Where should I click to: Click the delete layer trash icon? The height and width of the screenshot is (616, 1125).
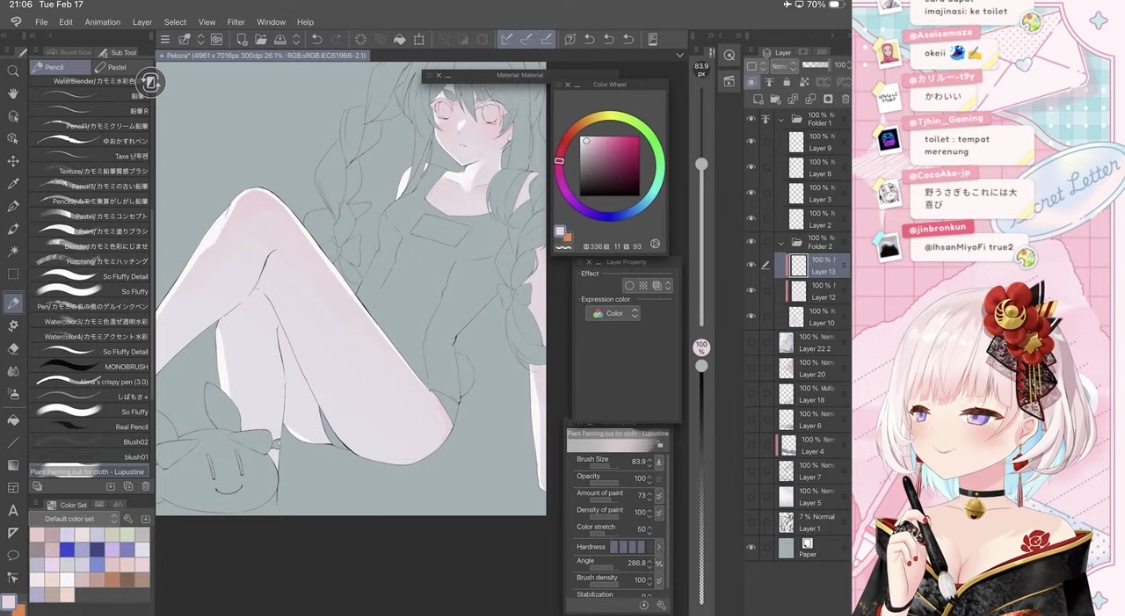pos(845,99)
